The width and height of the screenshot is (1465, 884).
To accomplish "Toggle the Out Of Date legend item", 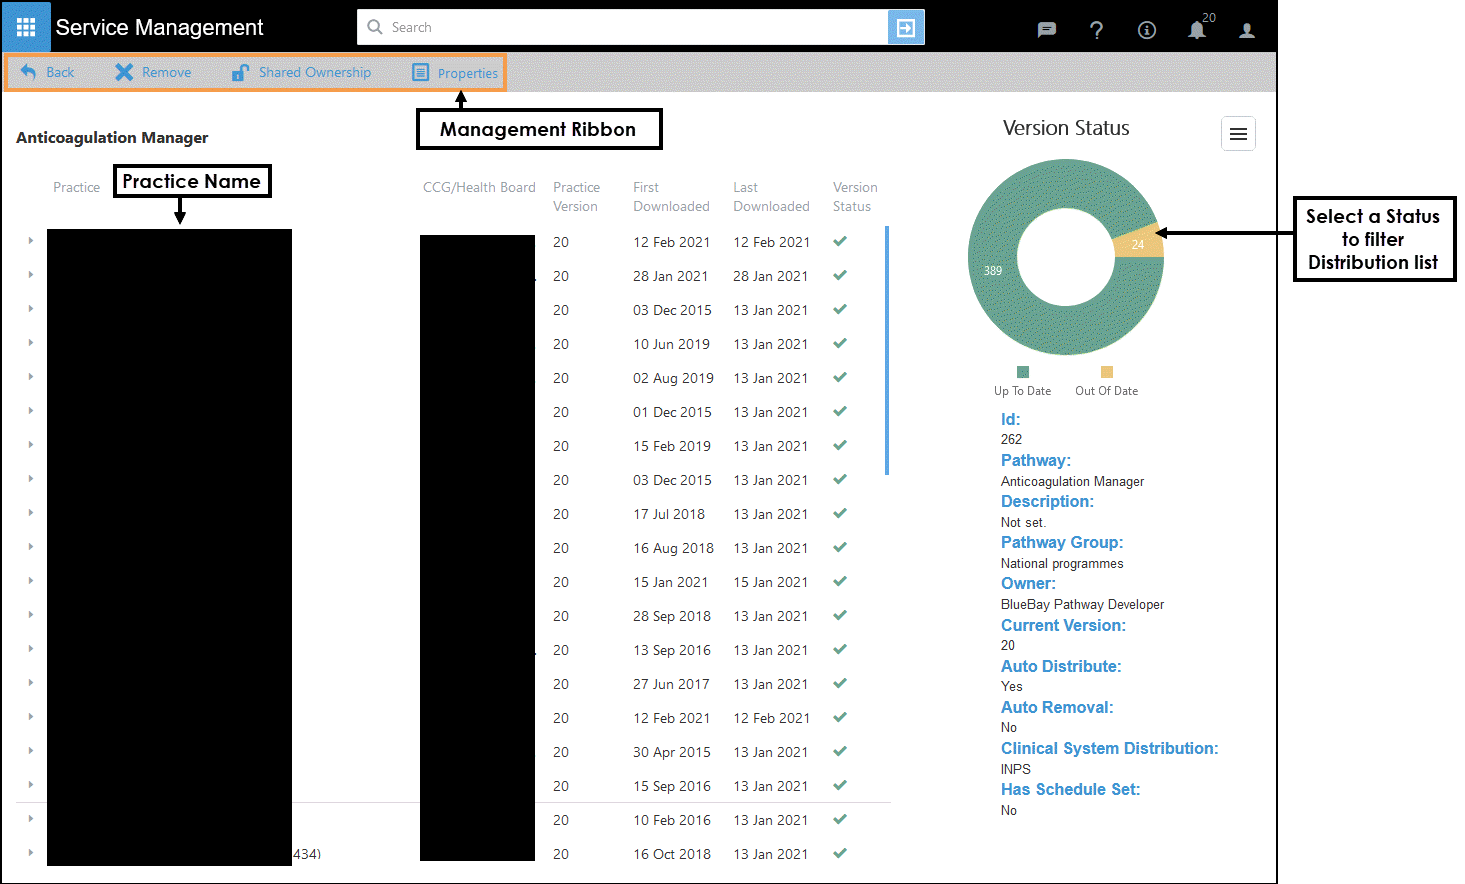I will (1106, 381).
